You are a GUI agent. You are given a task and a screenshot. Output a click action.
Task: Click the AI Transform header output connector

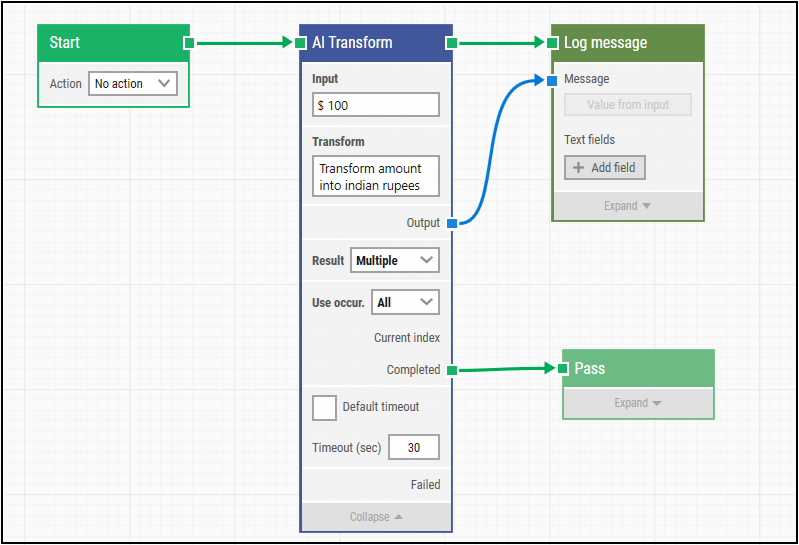pos(452,43)
